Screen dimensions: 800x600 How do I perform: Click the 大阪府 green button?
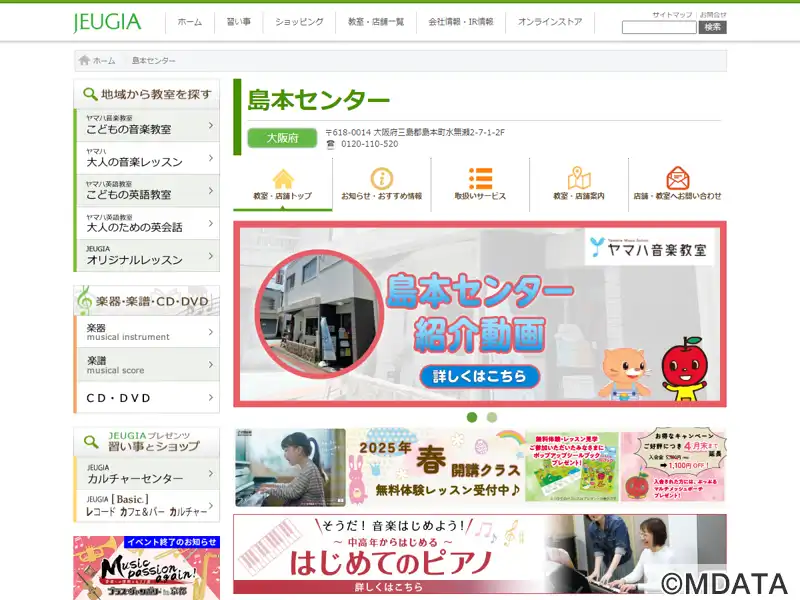coord(282,138)
